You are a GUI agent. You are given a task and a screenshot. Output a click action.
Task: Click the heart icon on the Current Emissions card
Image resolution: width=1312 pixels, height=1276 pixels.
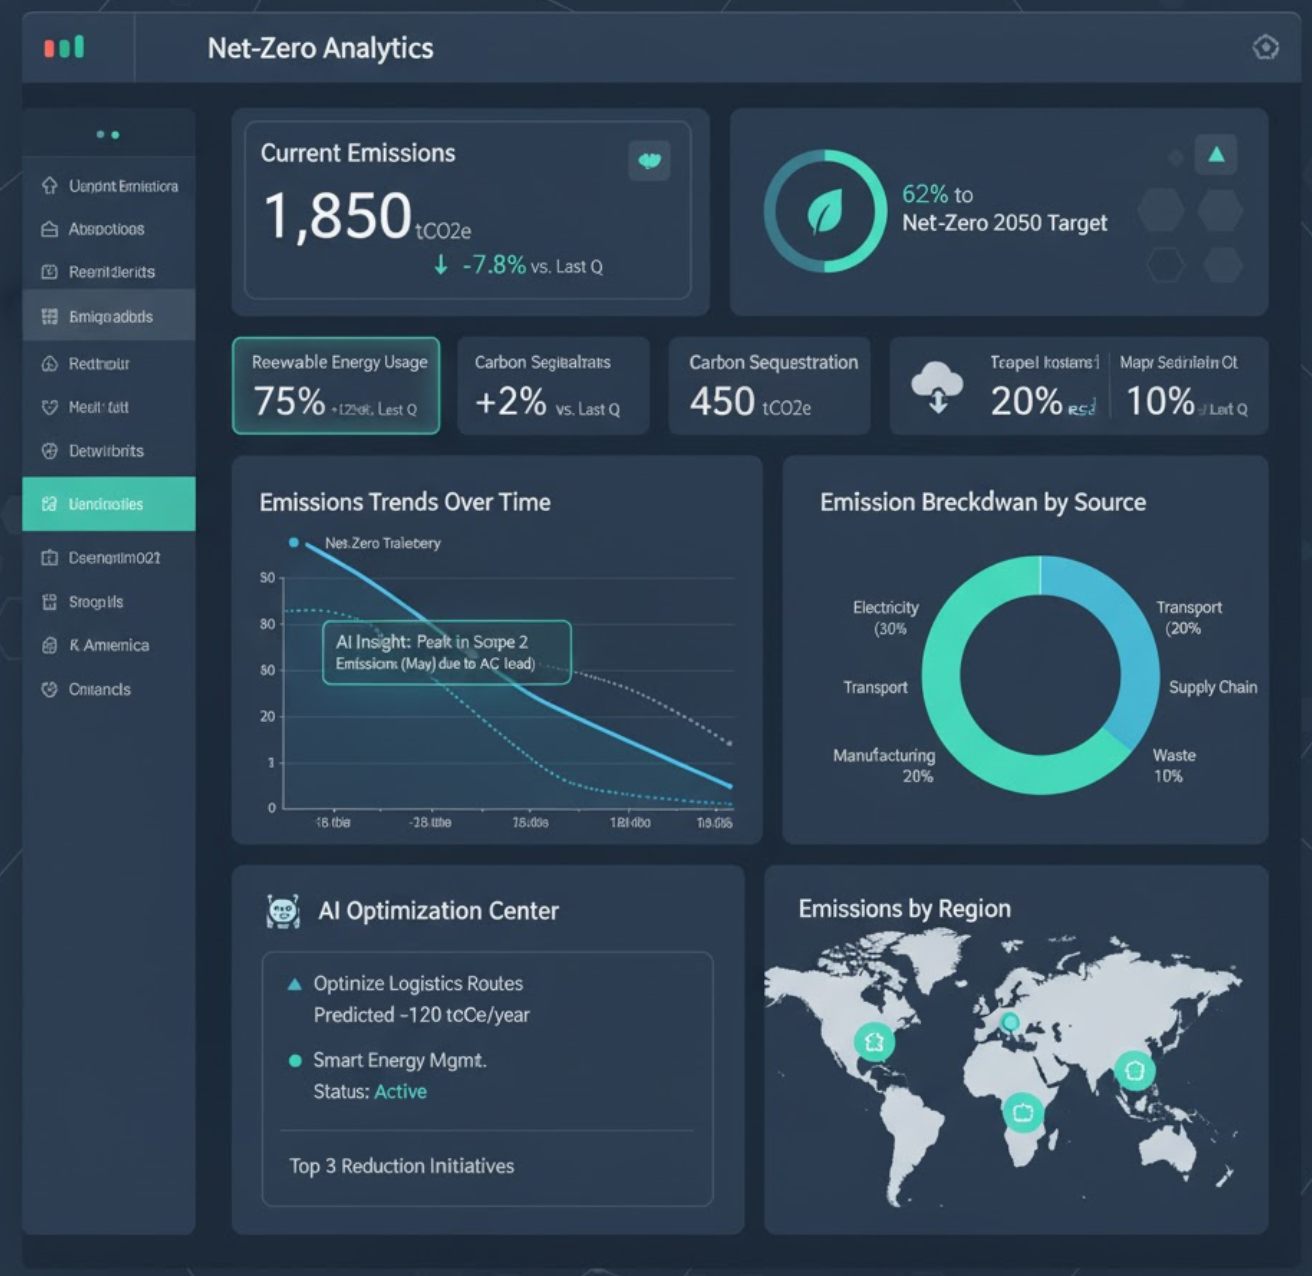point(649,160)
